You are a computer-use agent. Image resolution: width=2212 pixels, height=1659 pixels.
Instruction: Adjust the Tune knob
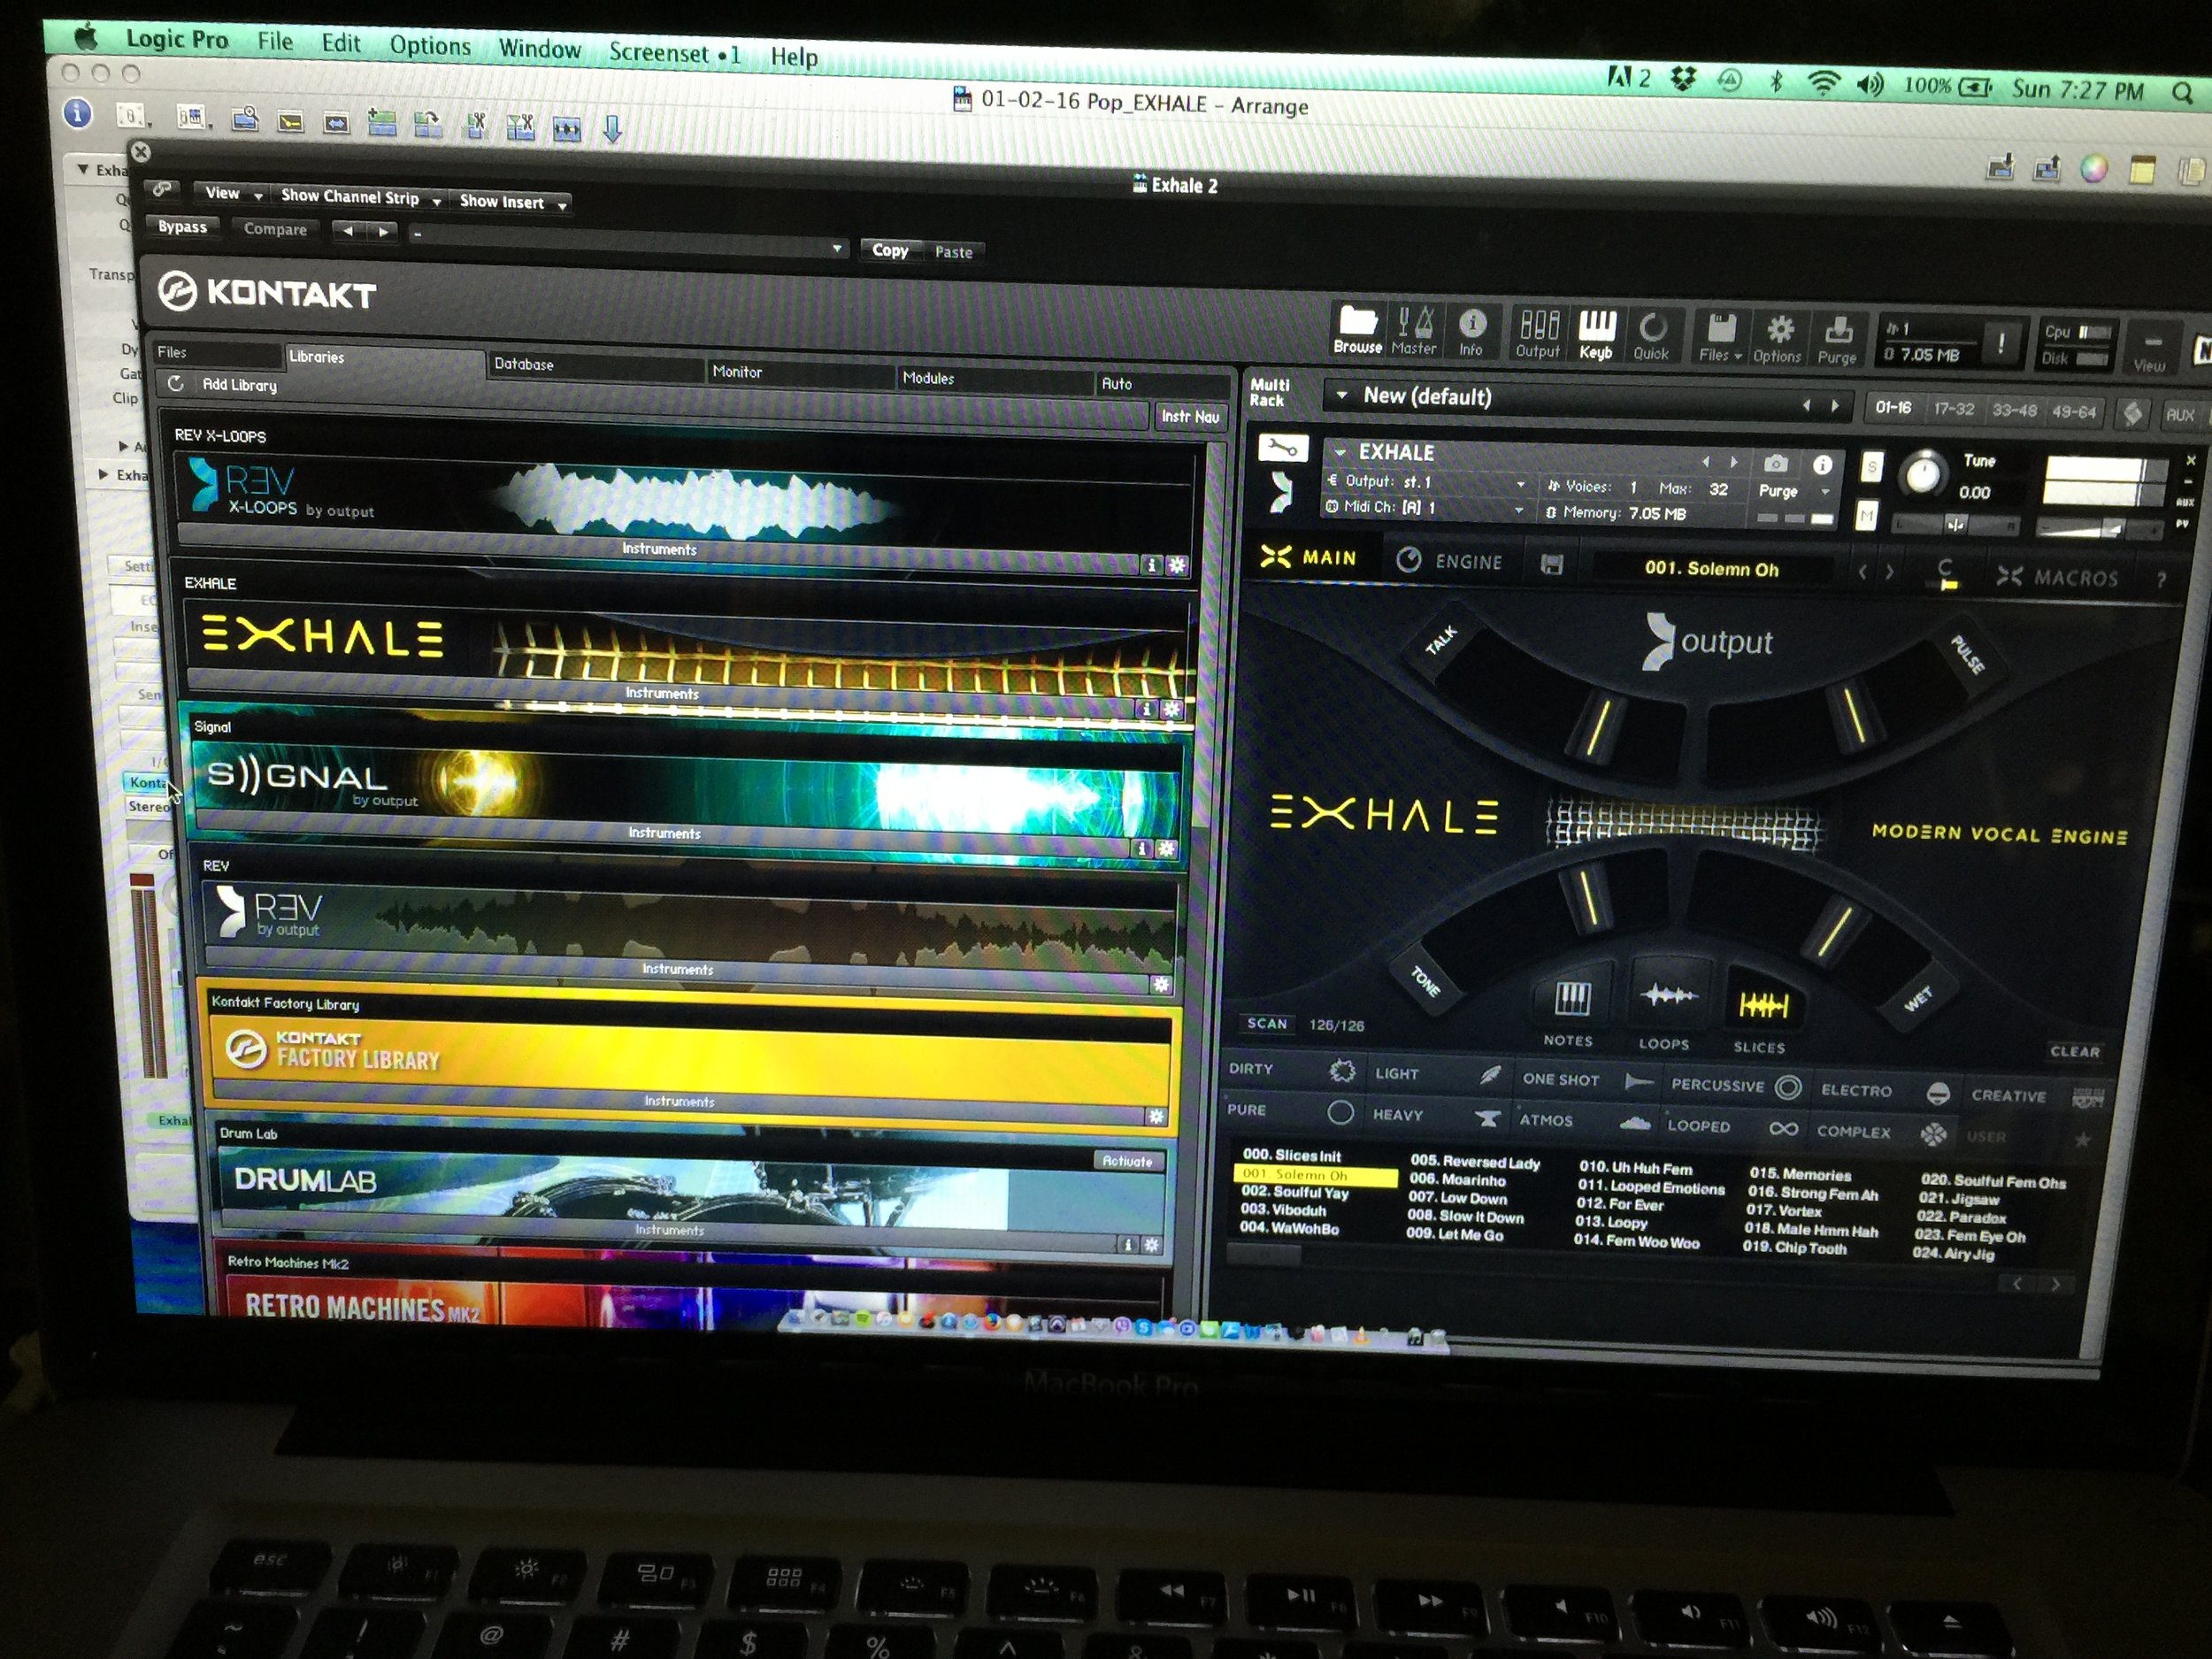coord(1922,474)
